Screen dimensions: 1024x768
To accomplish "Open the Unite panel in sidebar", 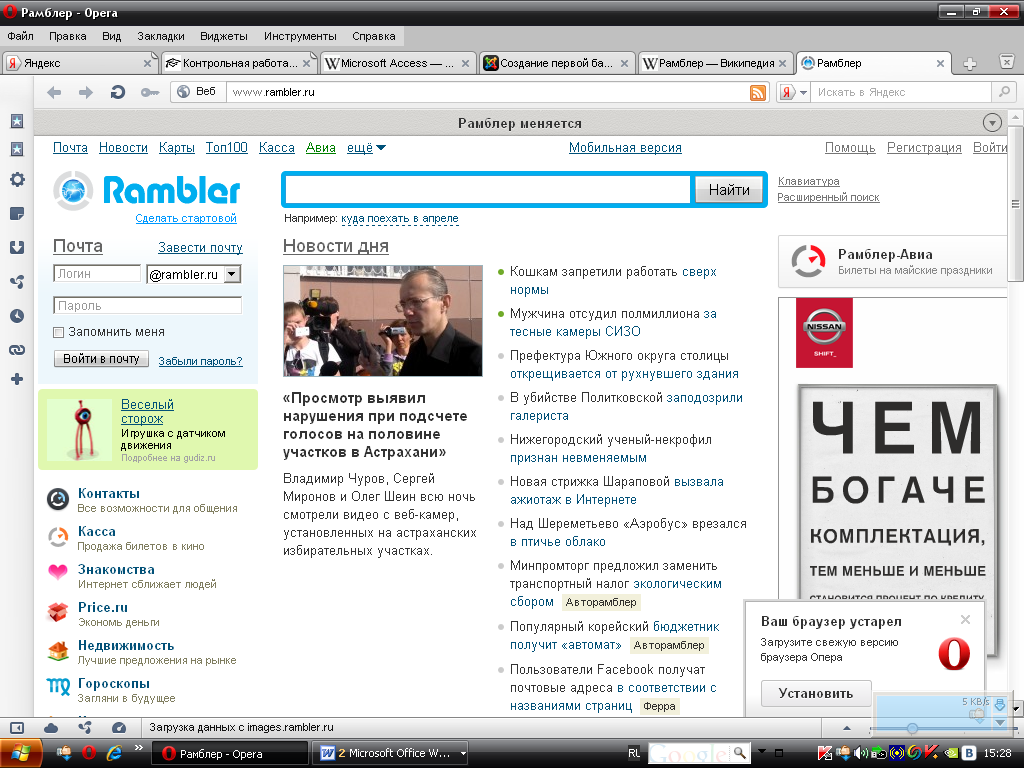I will click(17, 281).
